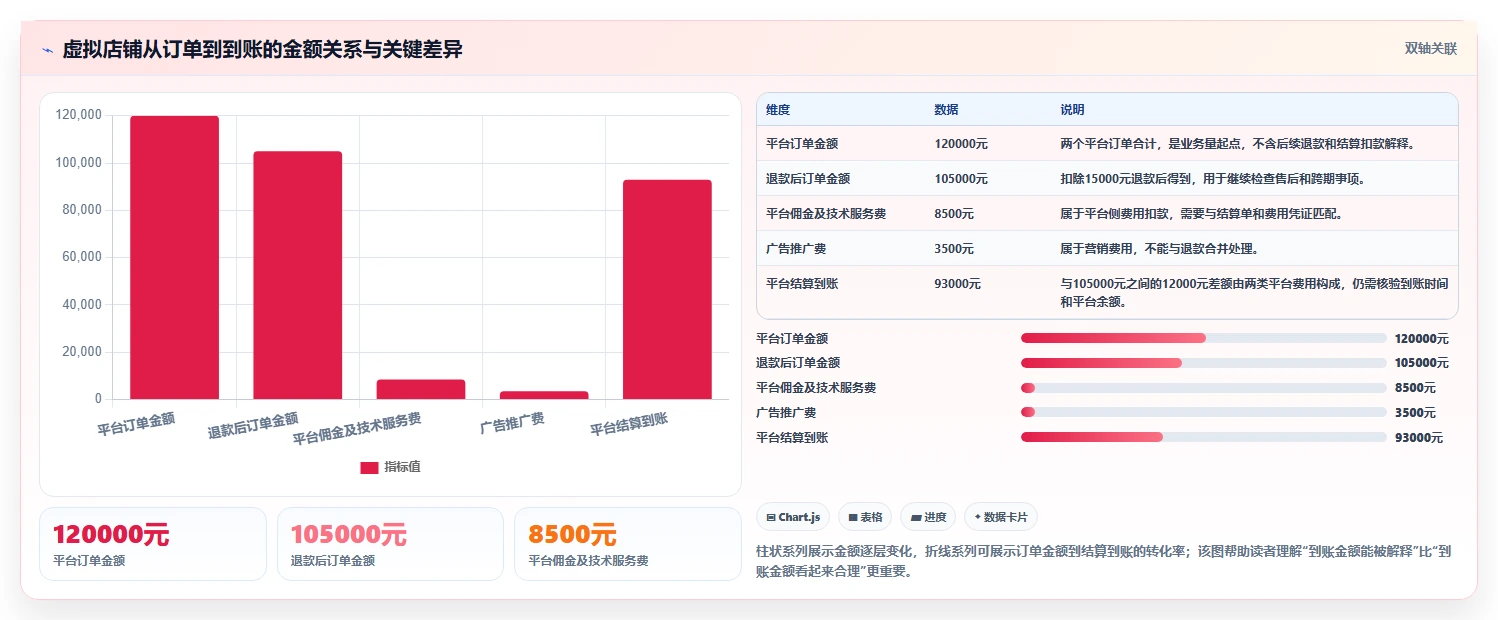Click the 120000元 value in the table
This screenshot has height=620, width=1498.
961,144
